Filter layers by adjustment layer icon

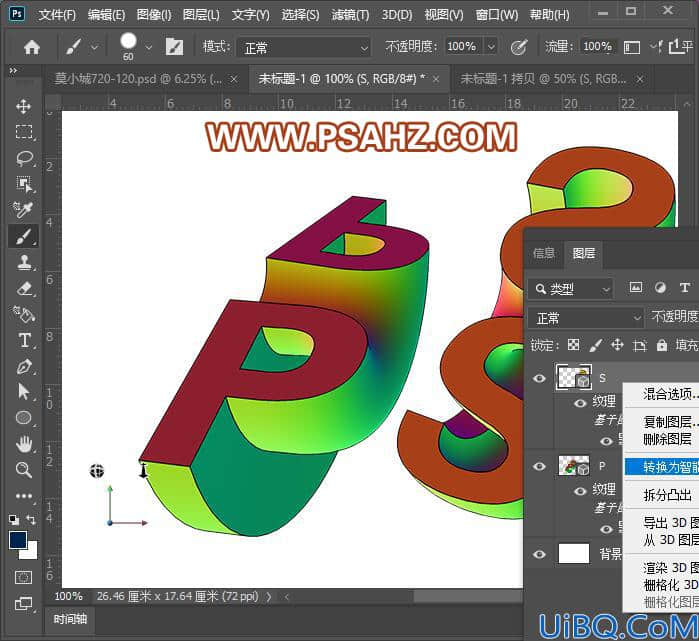(x=660, y=288)
